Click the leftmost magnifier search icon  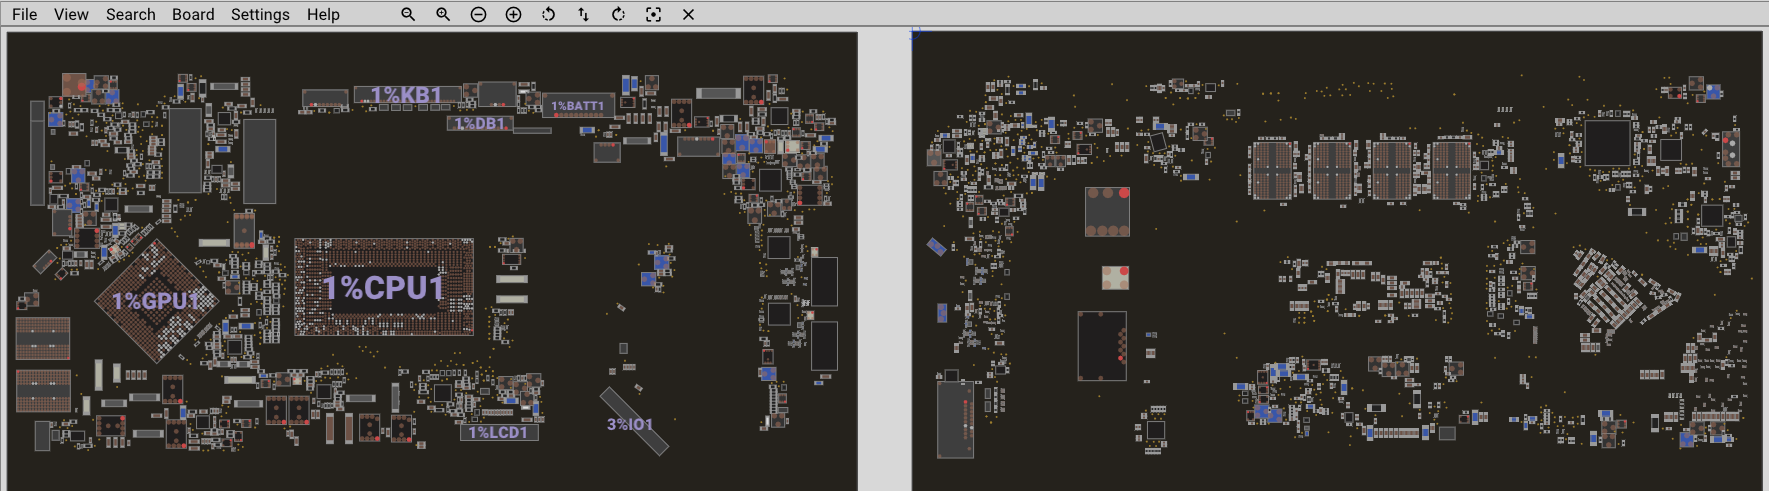coord(408,14)
